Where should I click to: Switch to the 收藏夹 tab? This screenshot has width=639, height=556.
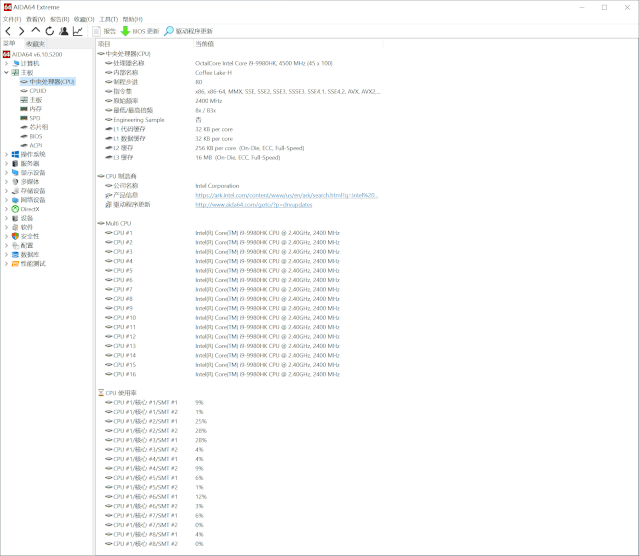pyautogui.click(x=35, y=44)
